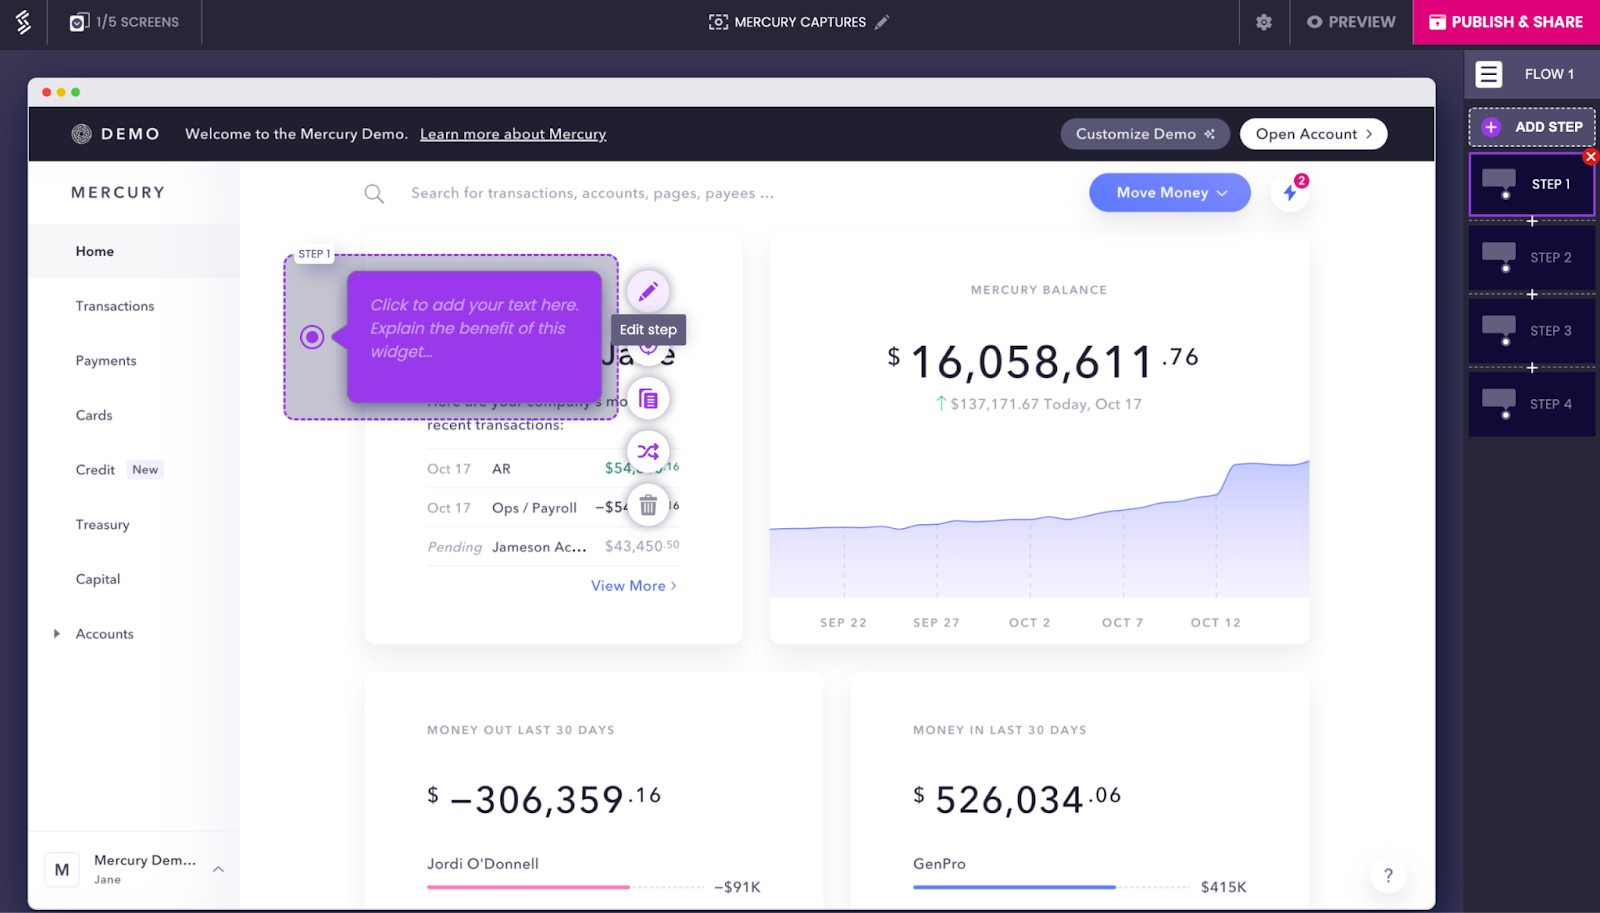This screenshot has width=1600, height=913.
Task: Expand the Accounts tree arrow
Action: coord(57,634)
